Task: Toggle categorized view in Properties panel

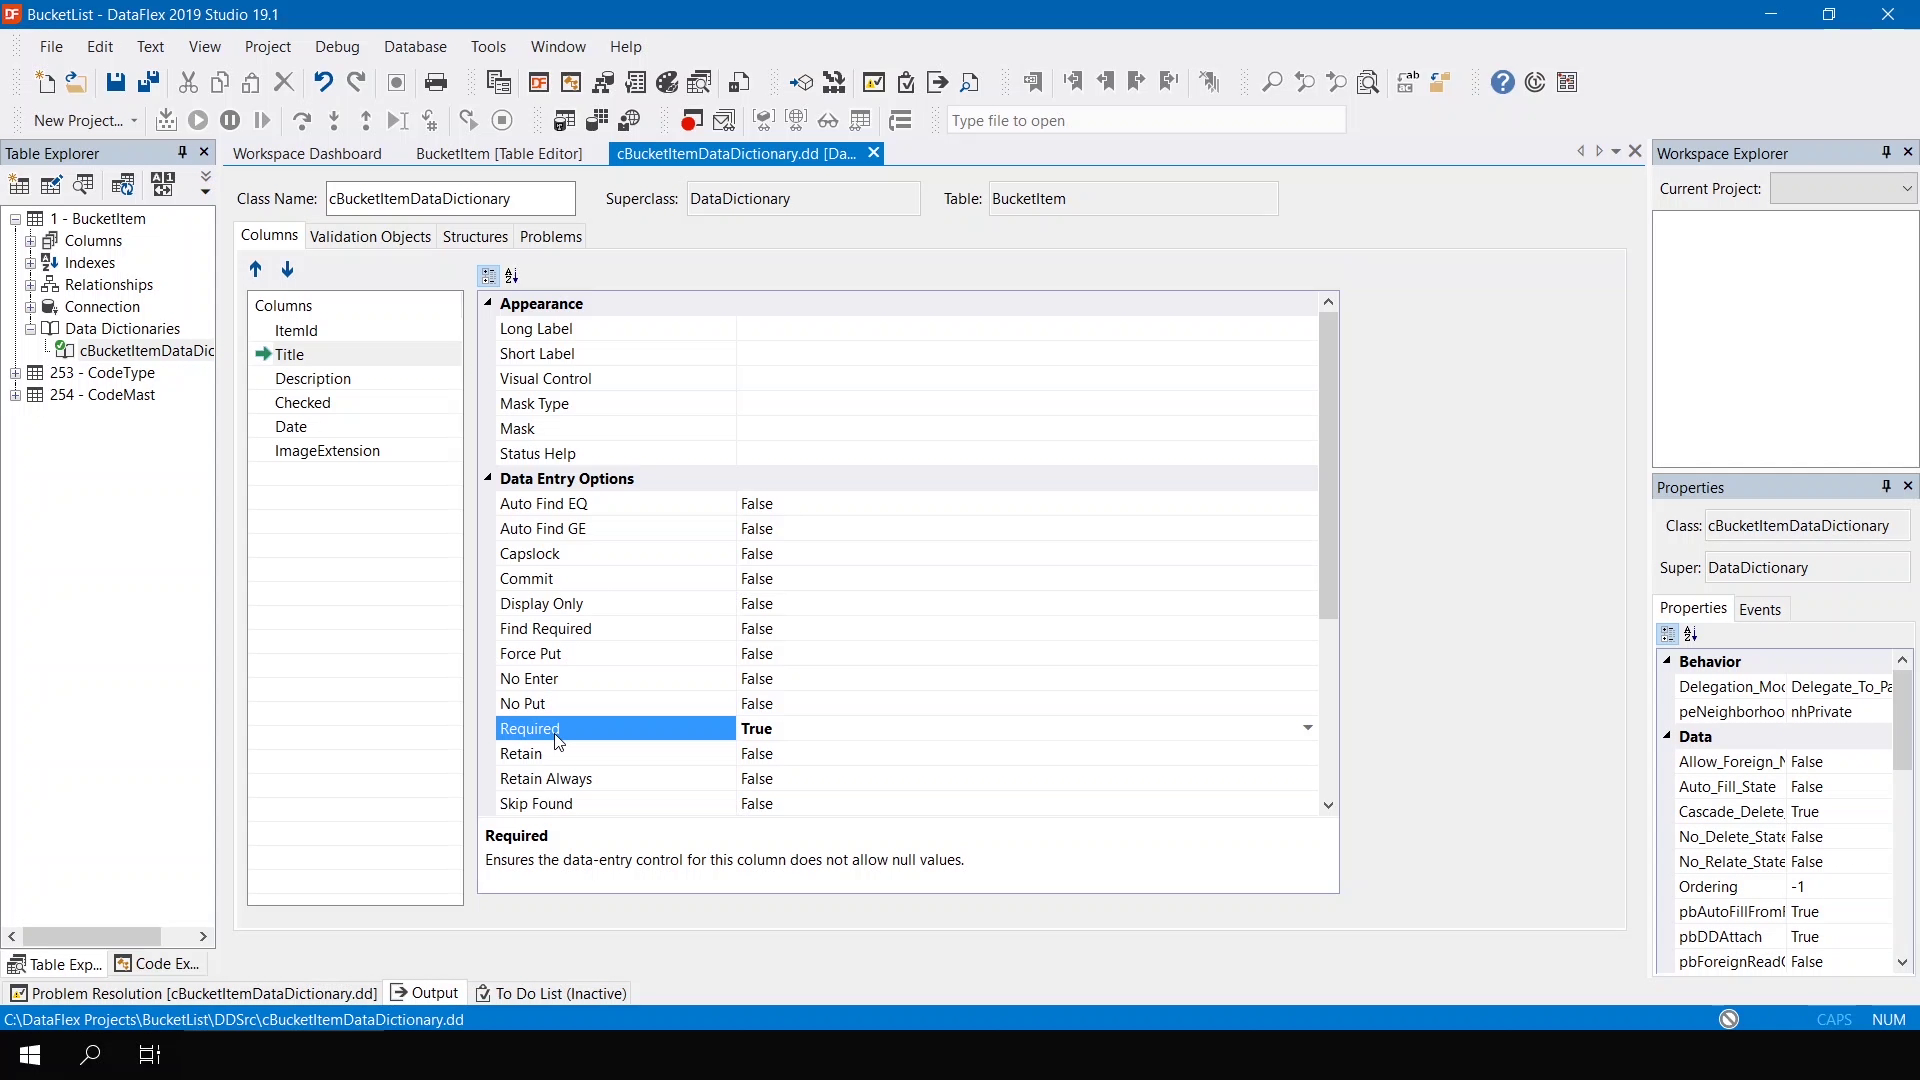Action: [1668, 634]
